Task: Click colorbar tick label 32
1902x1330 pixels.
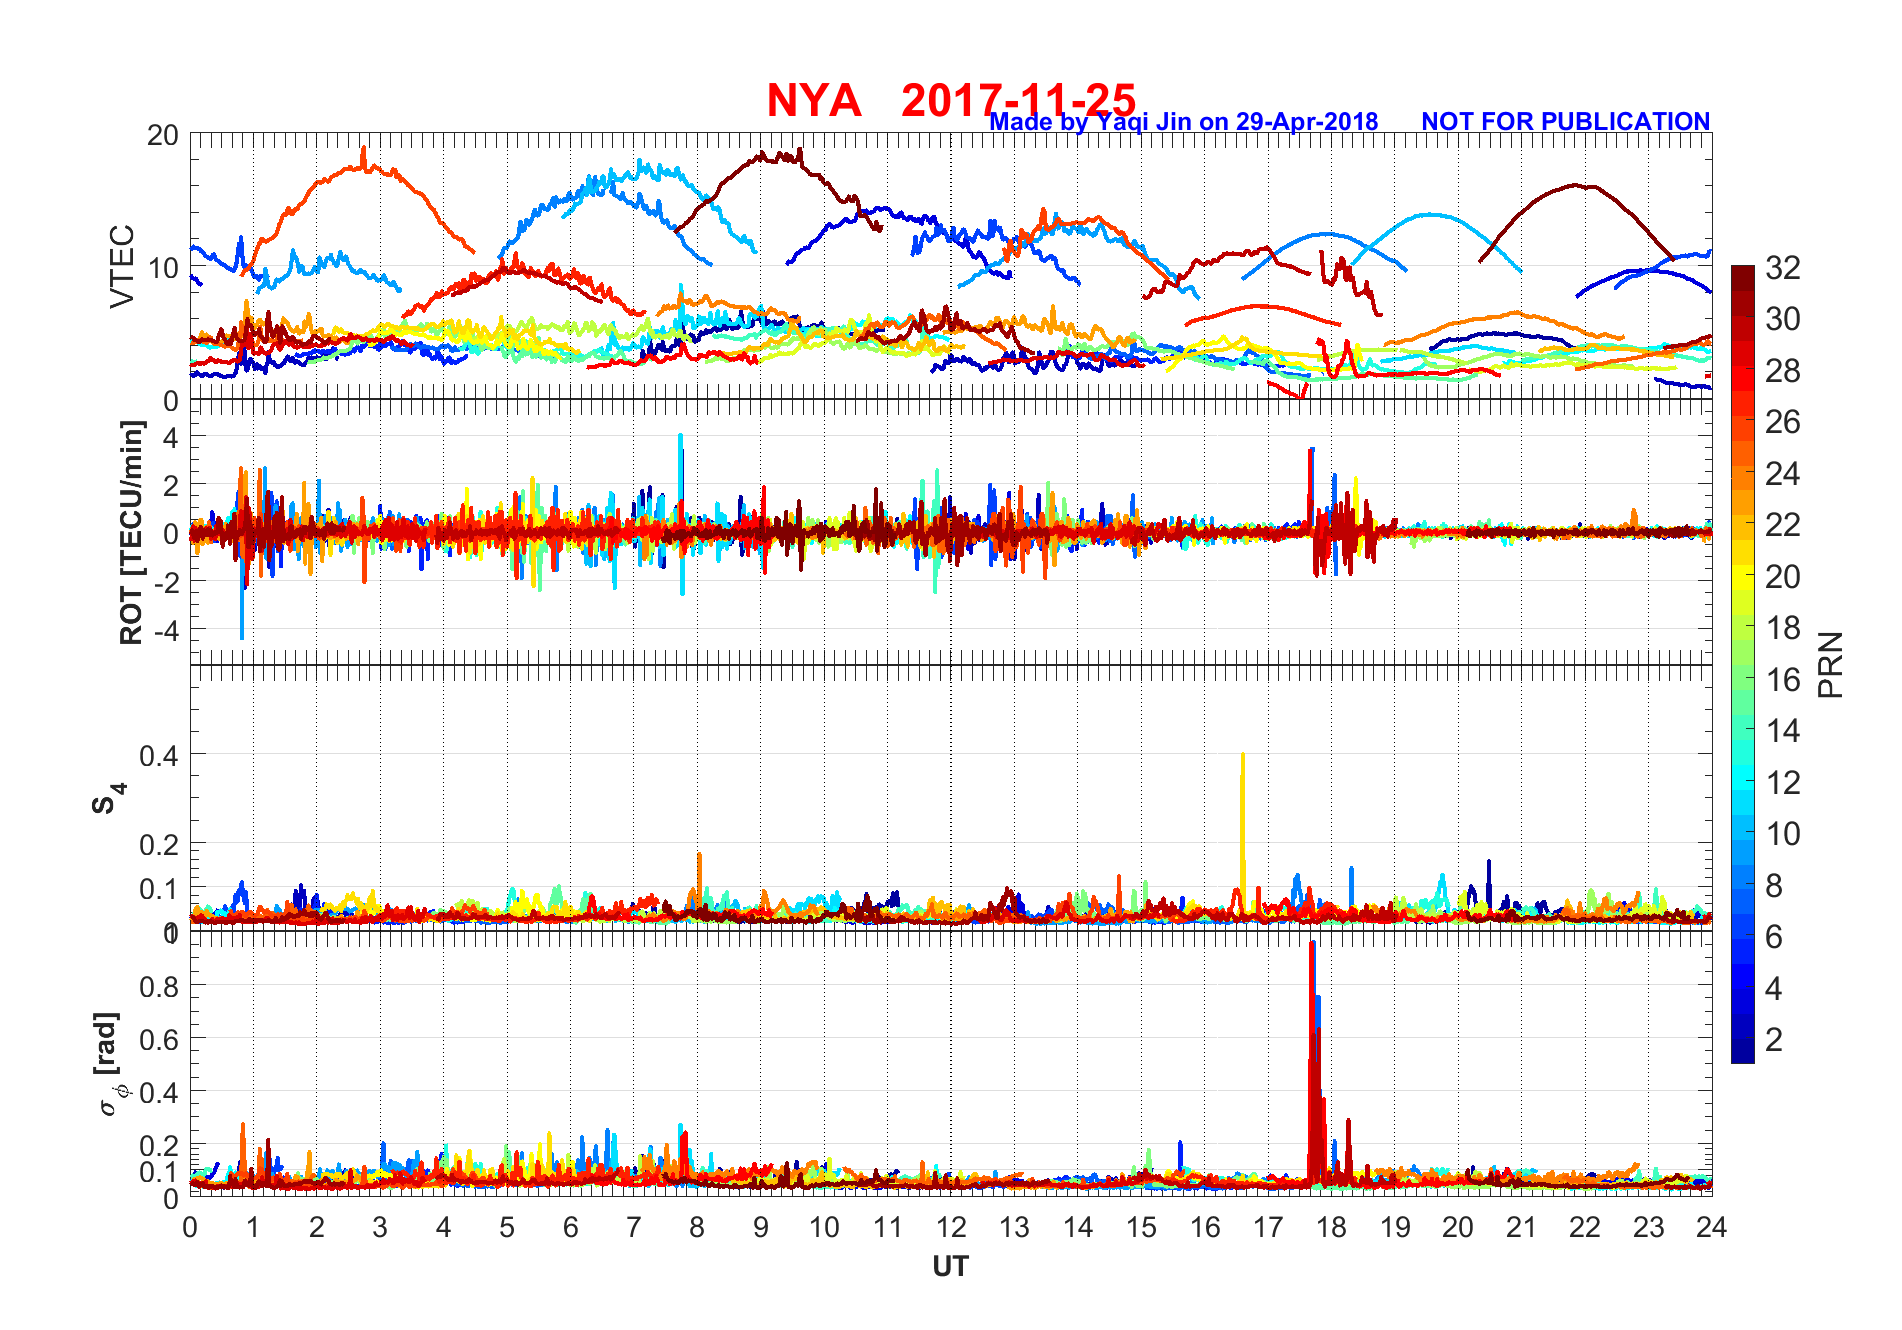Action: pos(1782,267)
